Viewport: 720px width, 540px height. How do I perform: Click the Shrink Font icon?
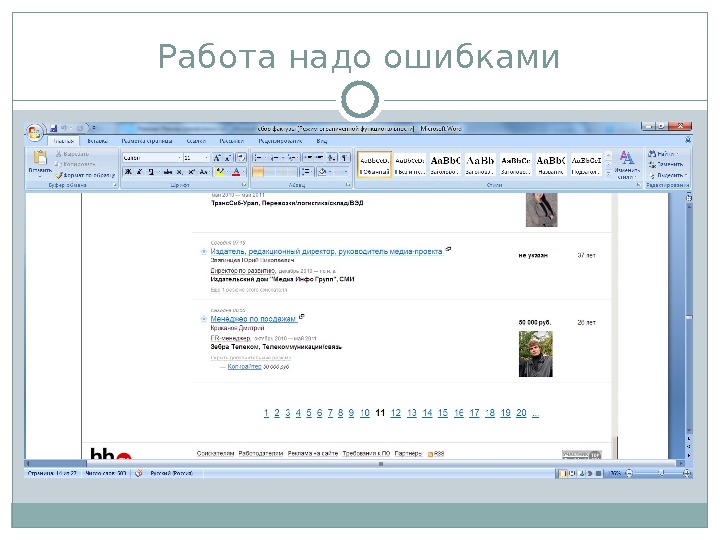228,158
